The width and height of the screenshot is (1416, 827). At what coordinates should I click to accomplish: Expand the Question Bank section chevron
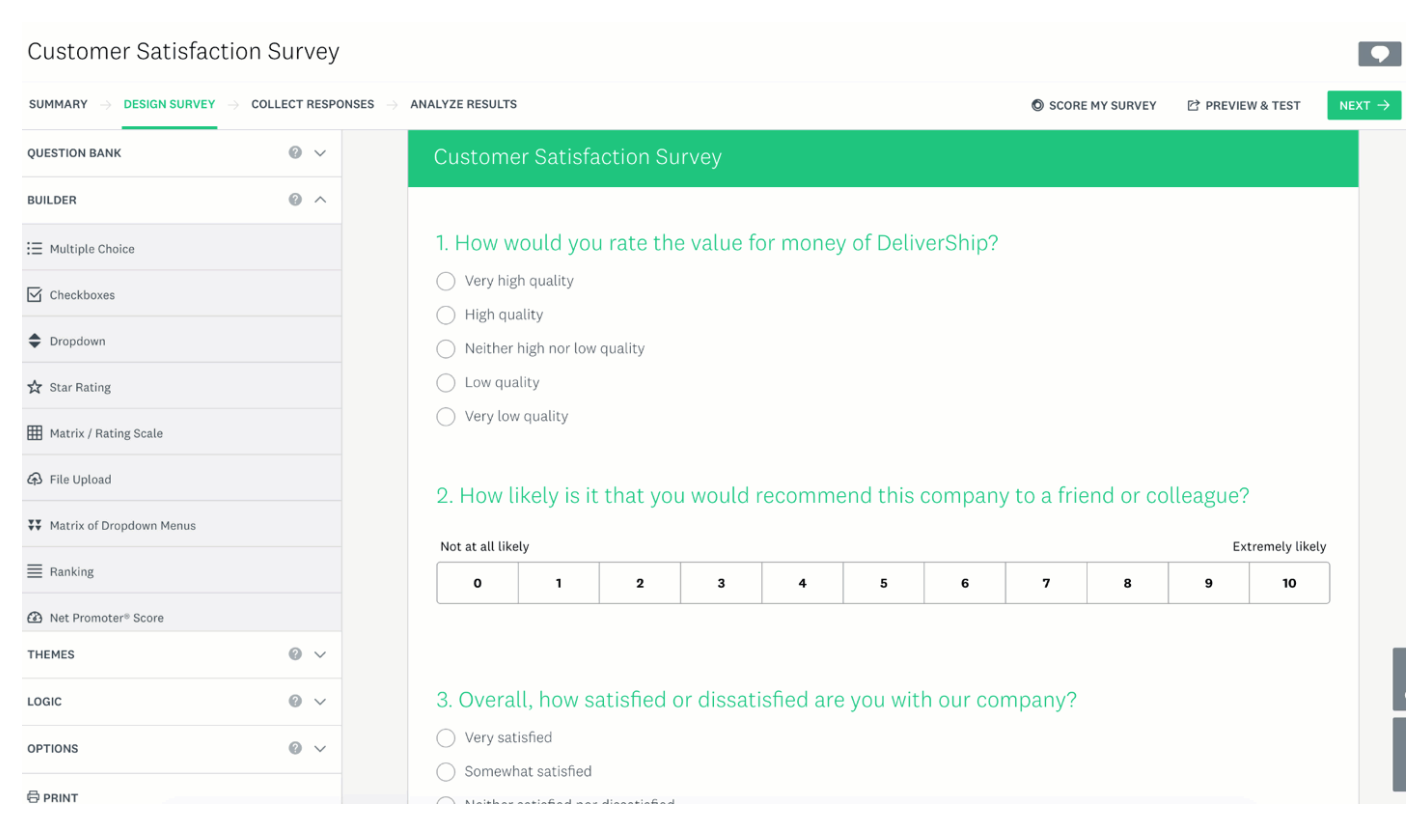pos(320,153)
